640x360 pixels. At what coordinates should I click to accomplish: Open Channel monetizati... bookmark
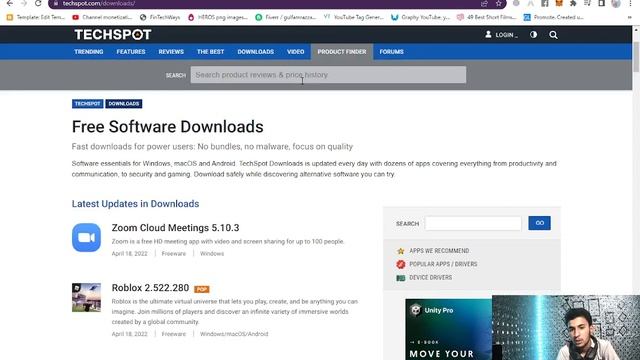[102, 17]
